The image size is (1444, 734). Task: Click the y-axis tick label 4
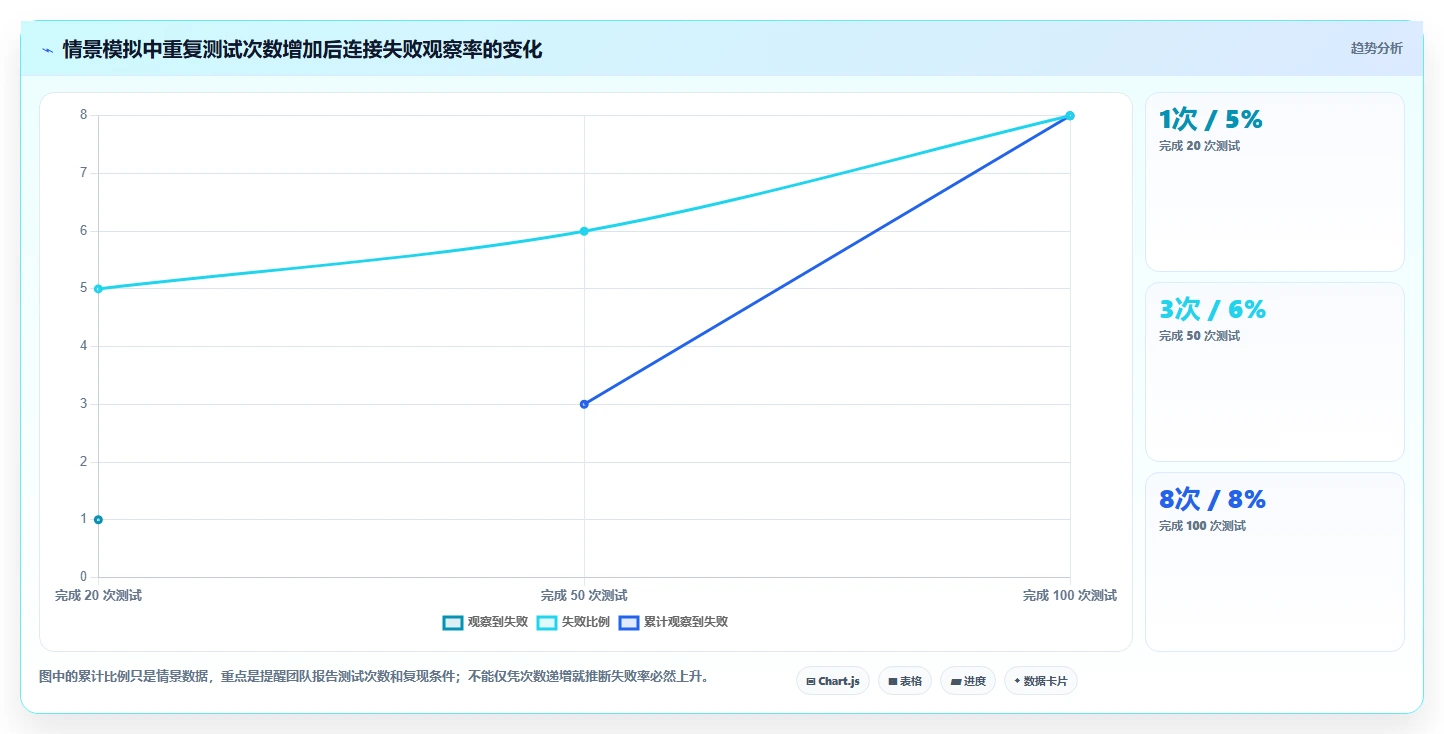84,346
